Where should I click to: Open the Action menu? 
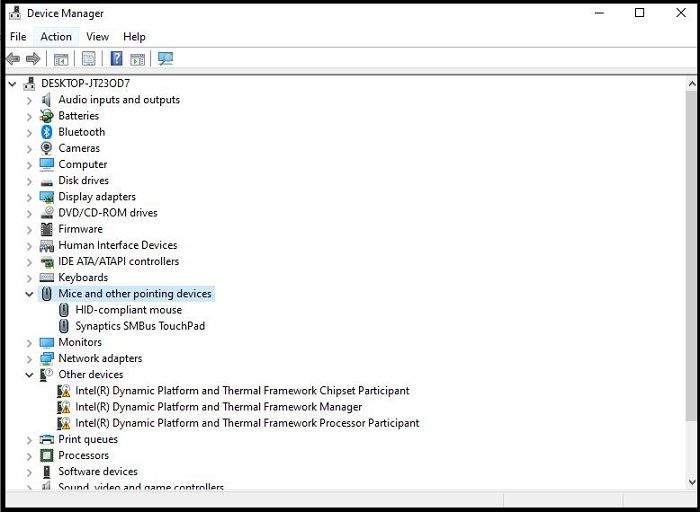56,37
